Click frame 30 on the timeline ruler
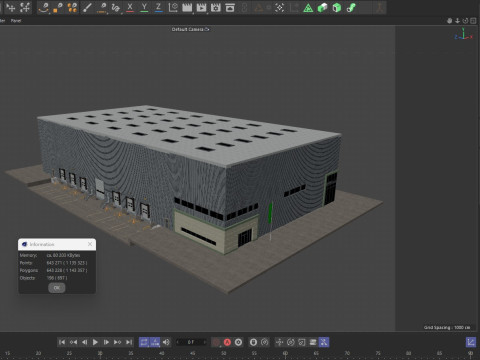 [x=100, y=353]
